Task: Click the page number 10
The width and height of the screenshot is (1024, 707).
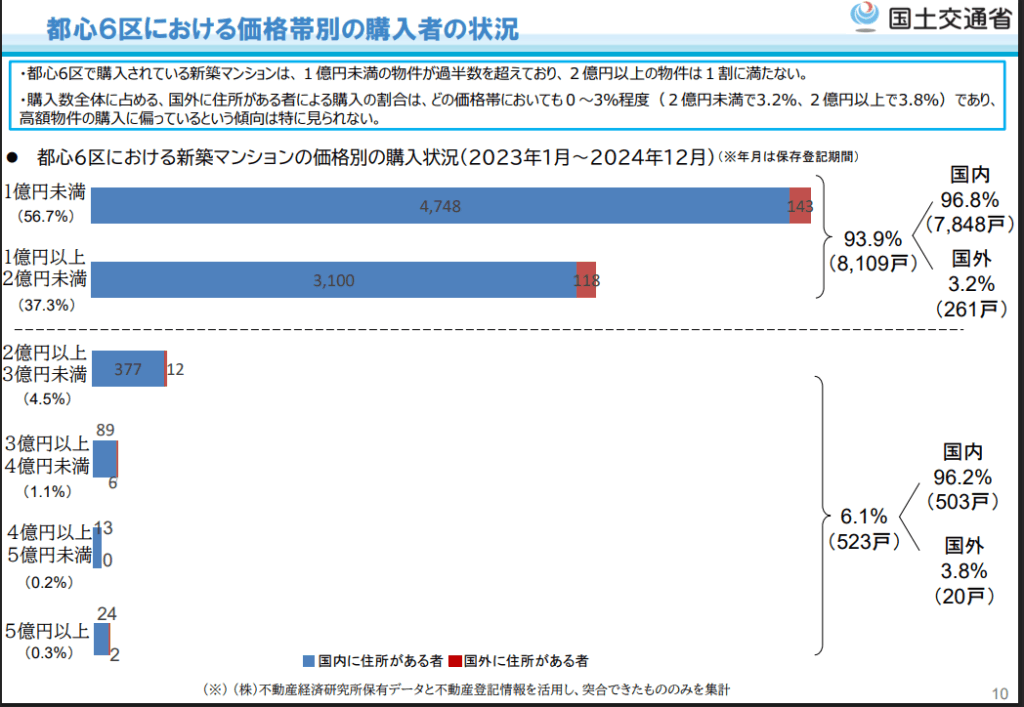Action: 999,693
